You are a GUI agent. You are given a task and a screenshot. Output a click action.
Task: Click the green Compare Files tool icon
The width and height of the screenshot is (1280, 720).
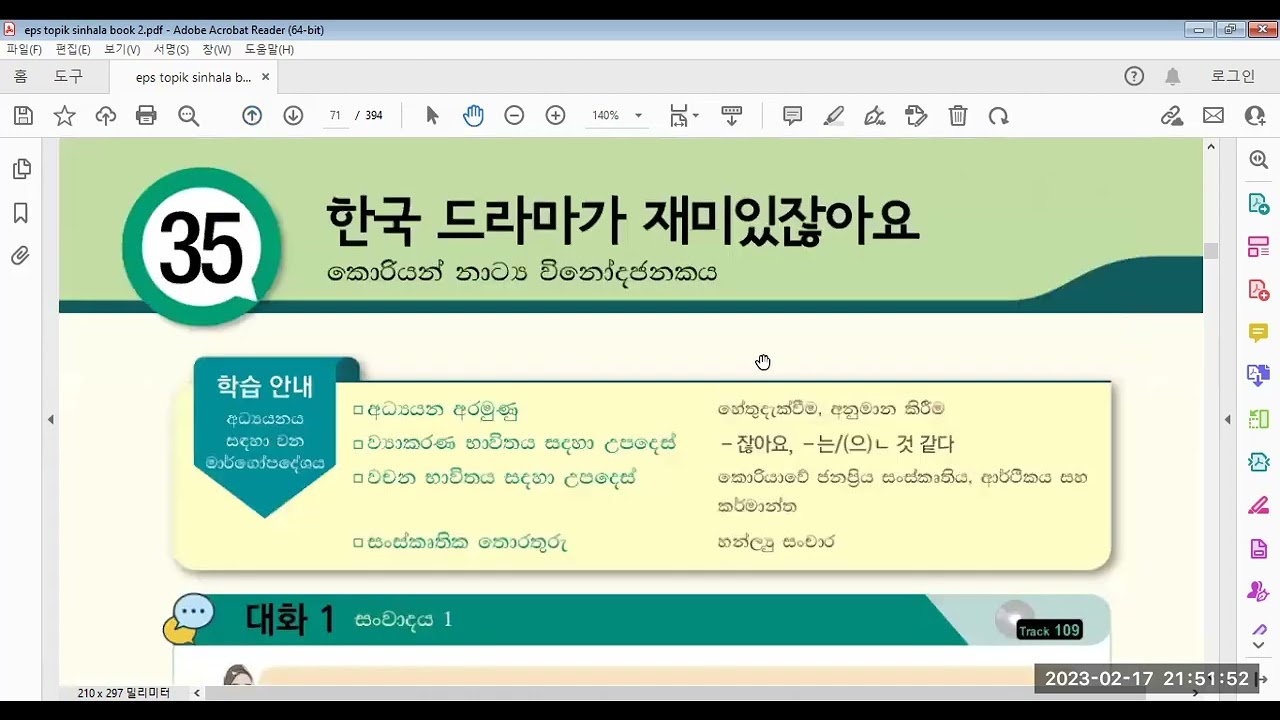pos(1259,419)
